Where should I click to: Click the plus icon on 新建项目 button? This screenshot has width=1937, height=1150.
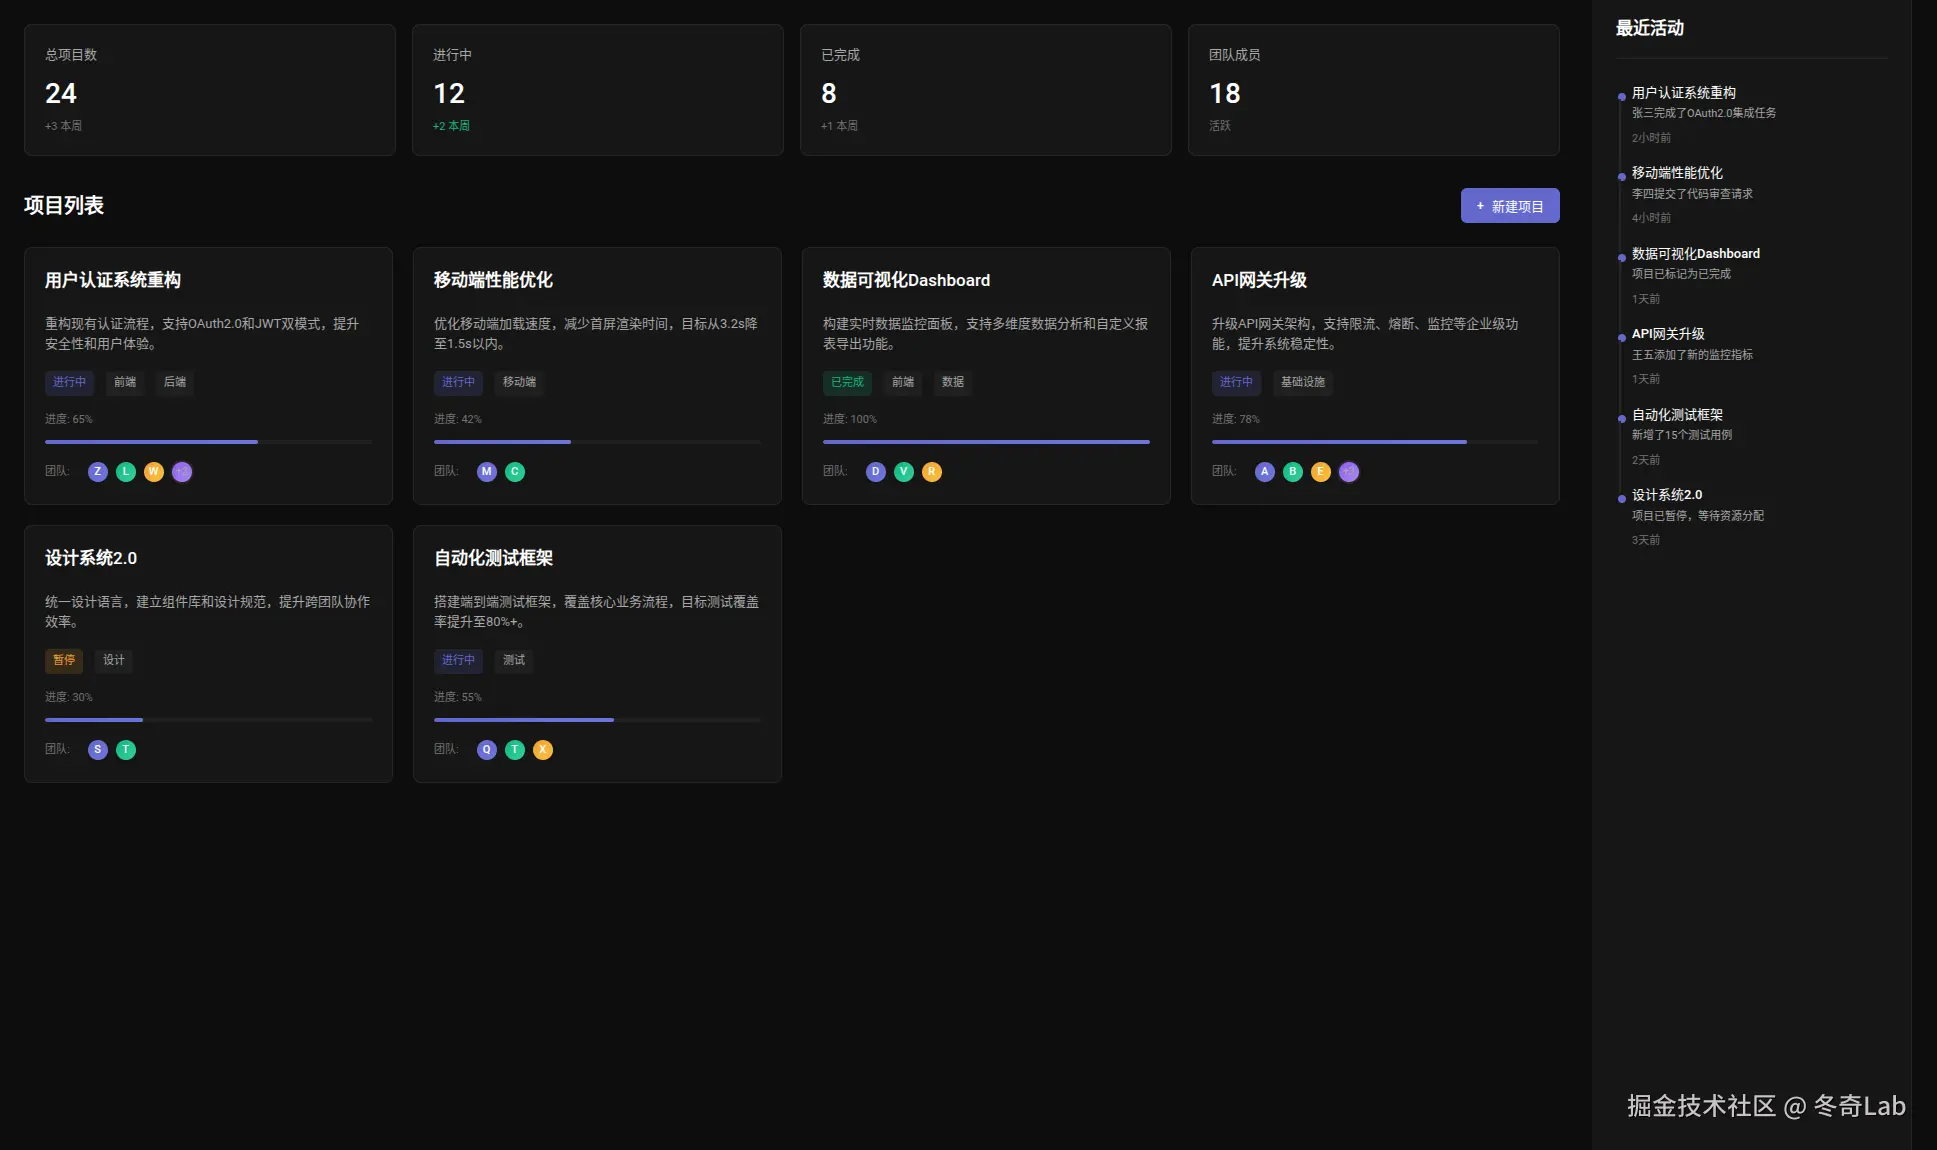click(x=1480, y=205)
